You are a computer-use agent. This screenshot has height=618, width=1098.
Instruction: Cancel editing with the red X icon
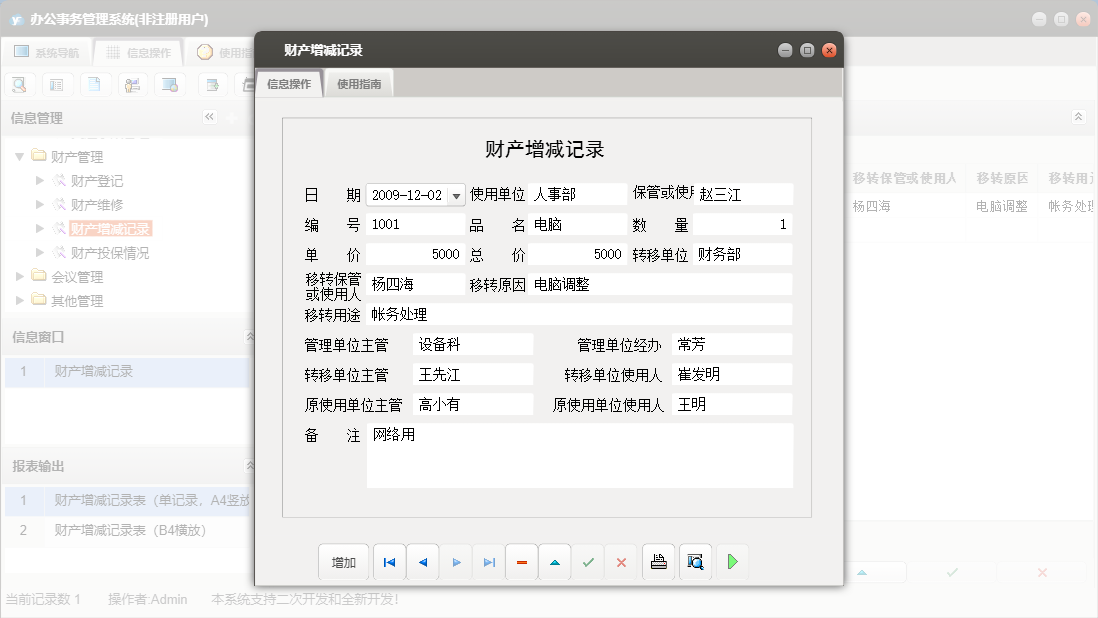click(621, 561)
